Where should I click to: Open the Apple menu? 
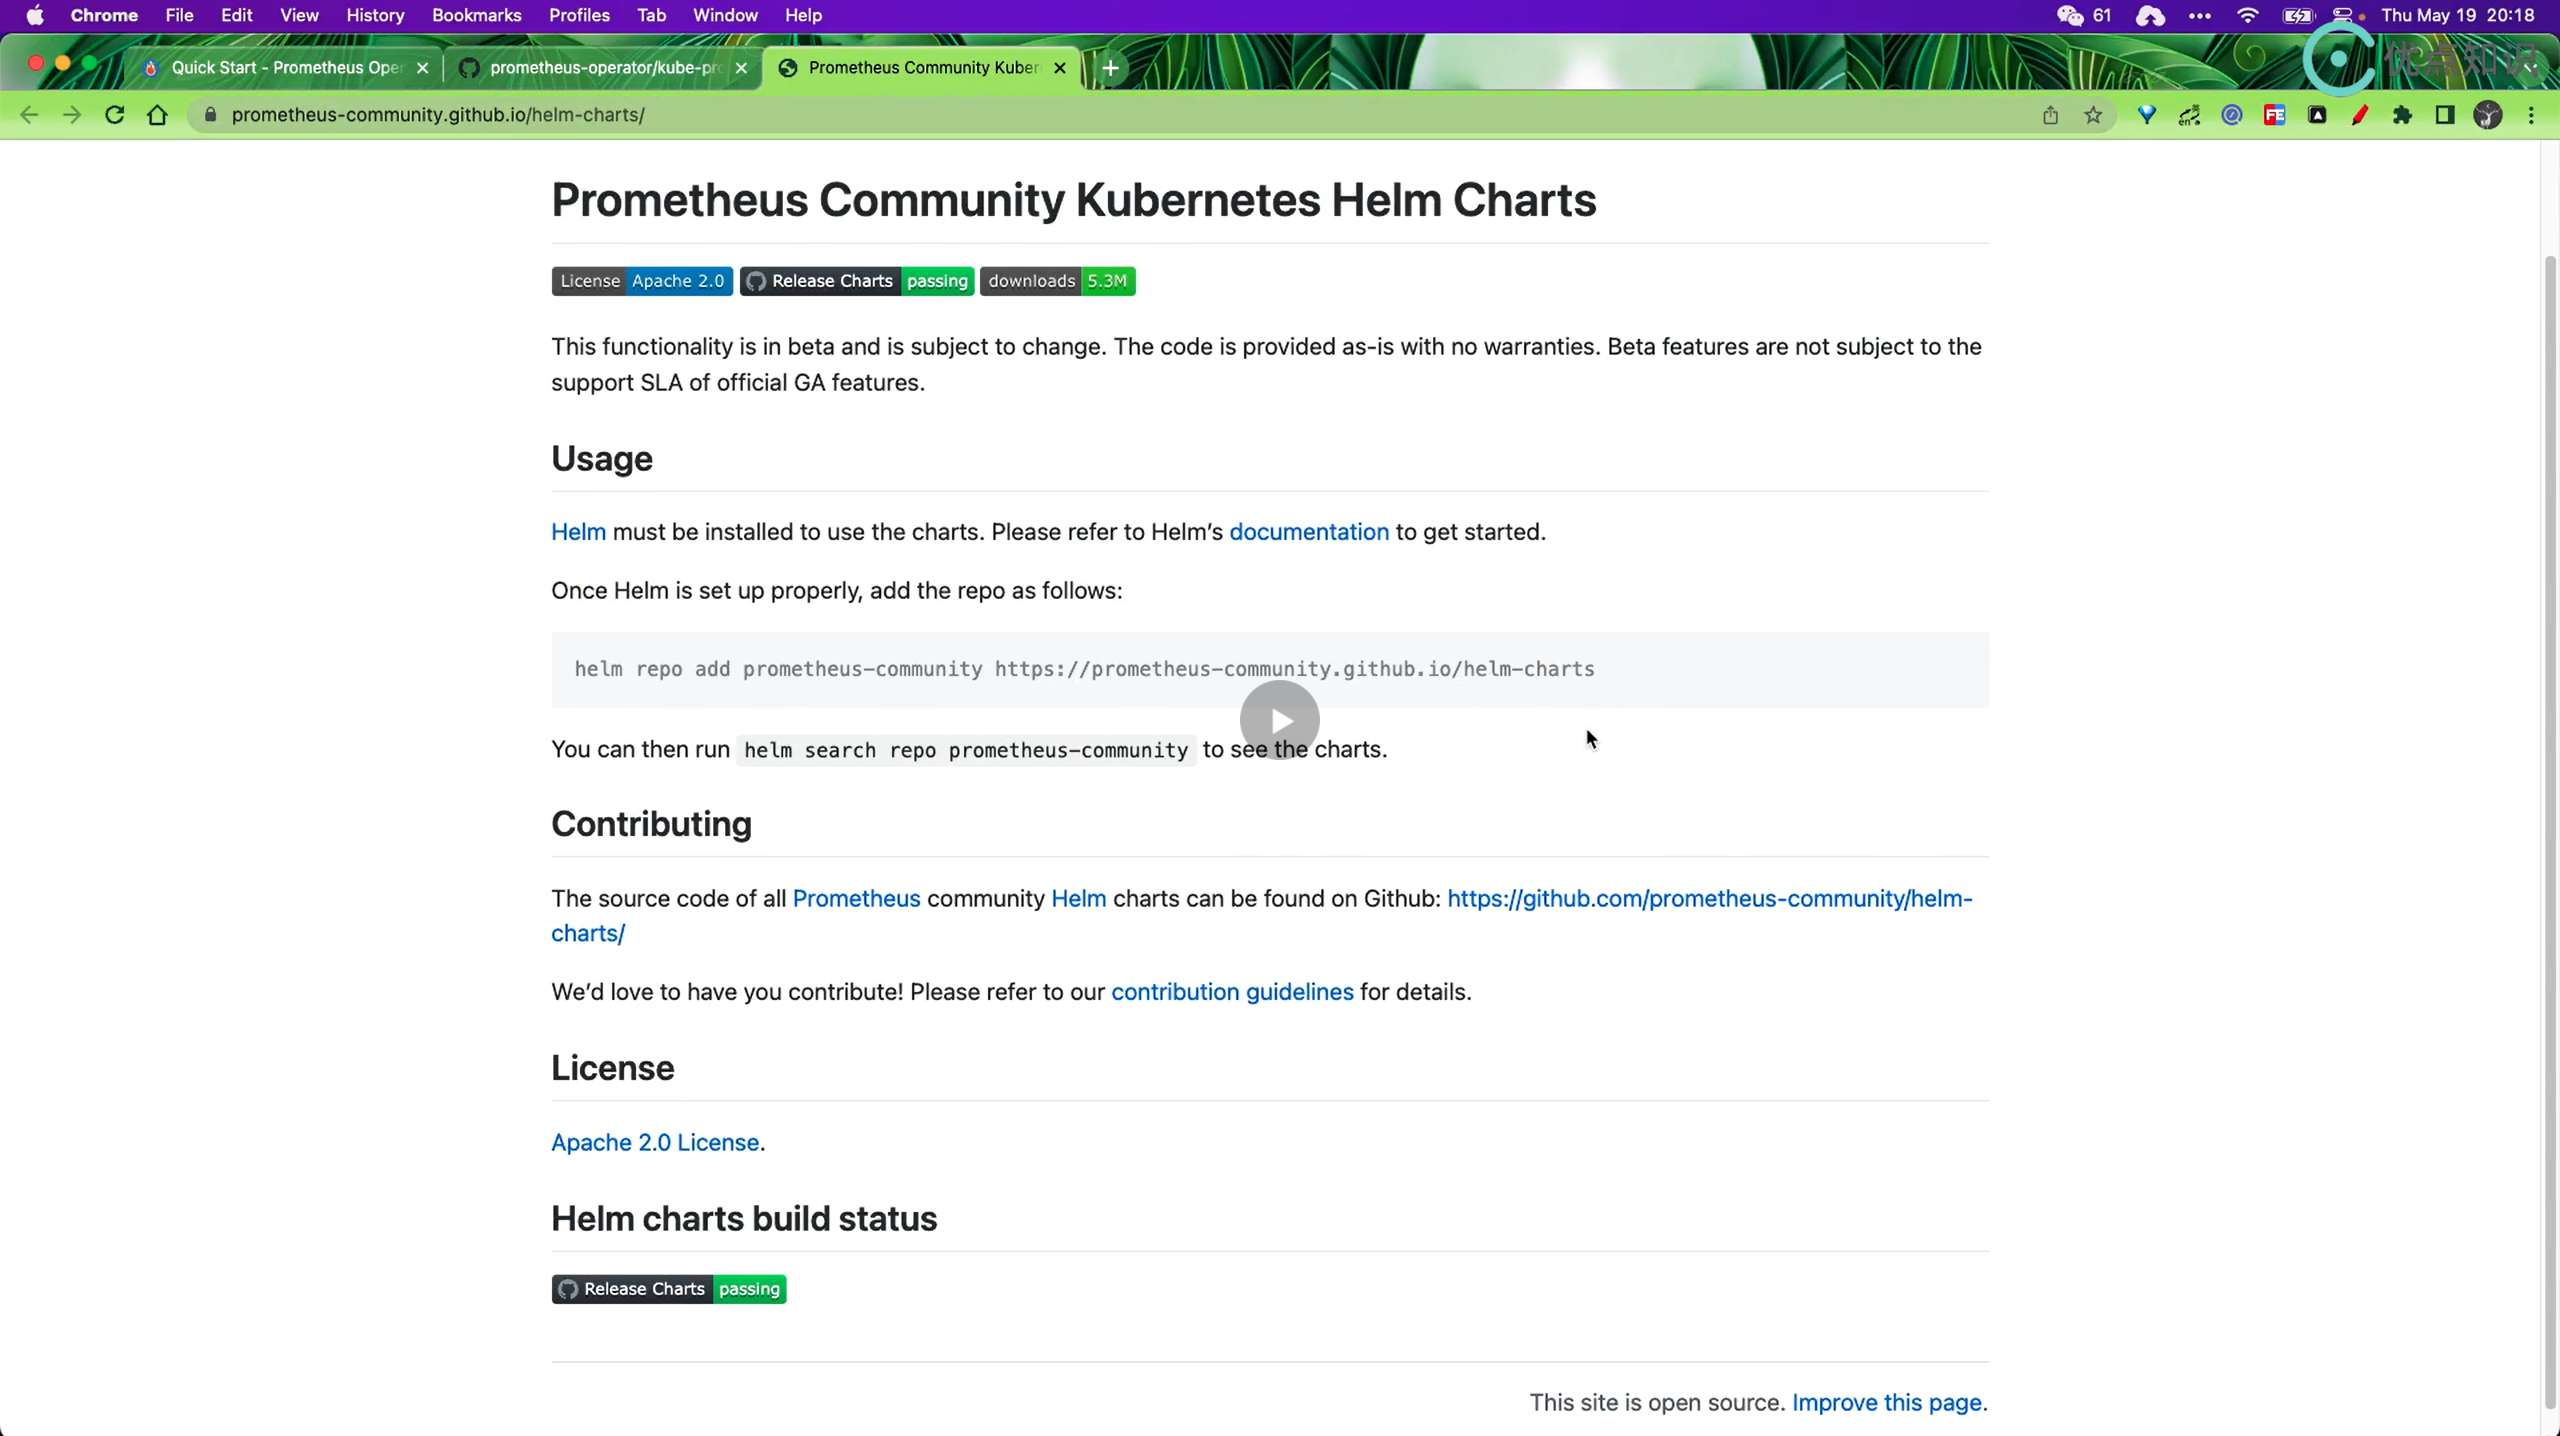point(35,15)
